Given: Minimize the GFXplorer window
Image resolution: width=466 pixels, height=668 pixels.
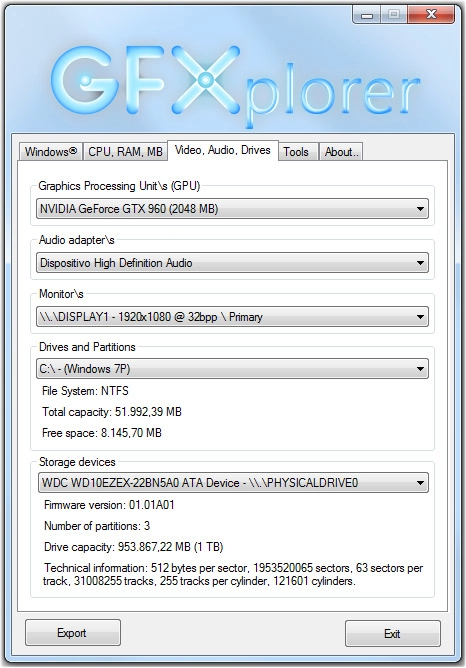Looking at the screenshot, I should coord(367,15).
